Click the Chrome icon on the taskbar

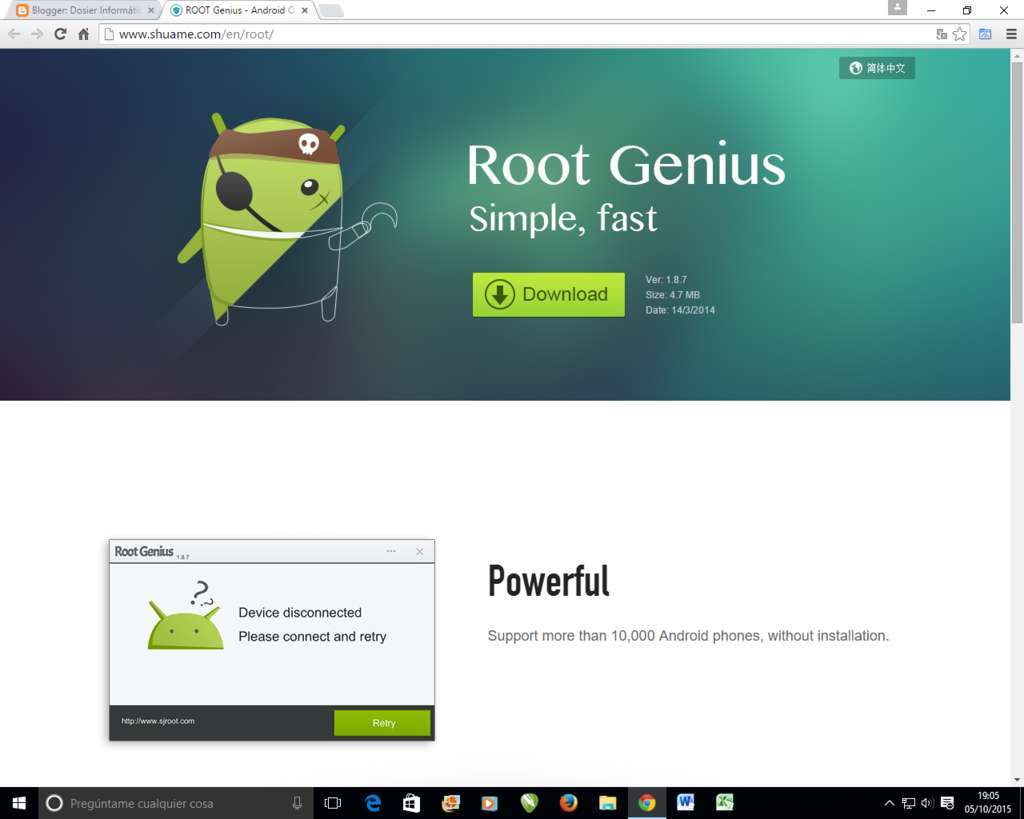pyautogui.click(x=647, y=803)
